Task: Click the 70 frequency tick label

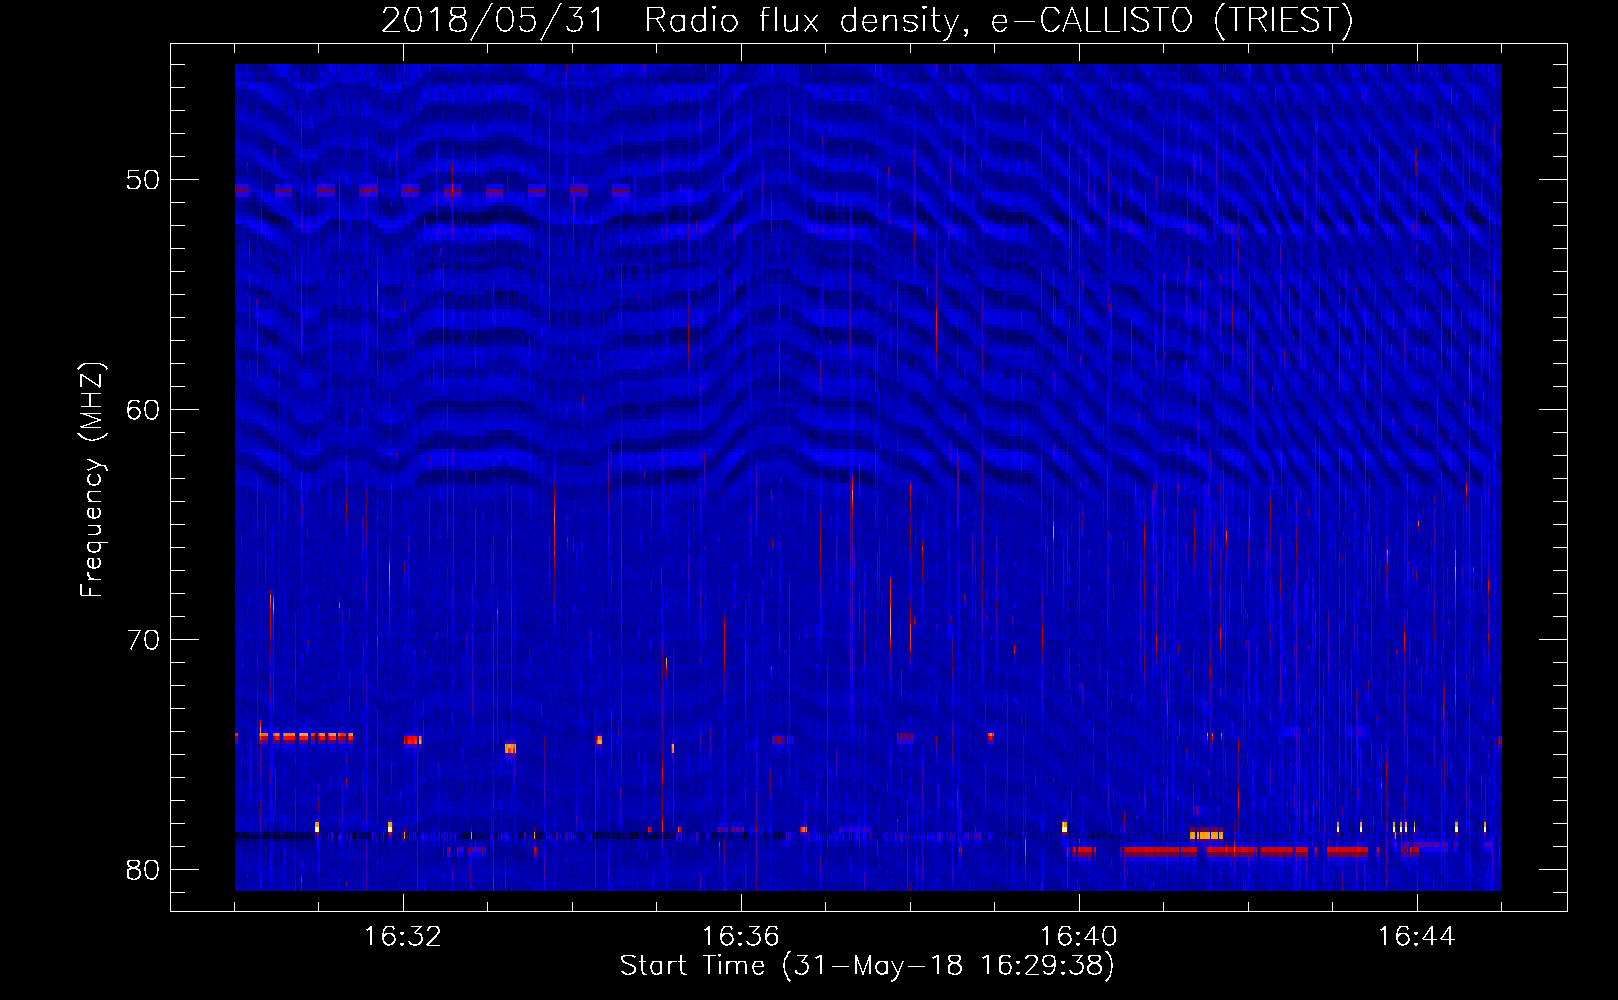Action: (143, 640)
